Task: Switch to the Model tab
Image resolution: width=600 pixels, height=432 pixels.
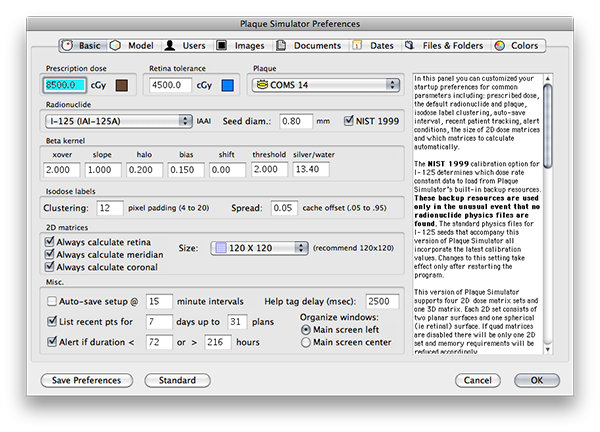Action: (132, 46)
